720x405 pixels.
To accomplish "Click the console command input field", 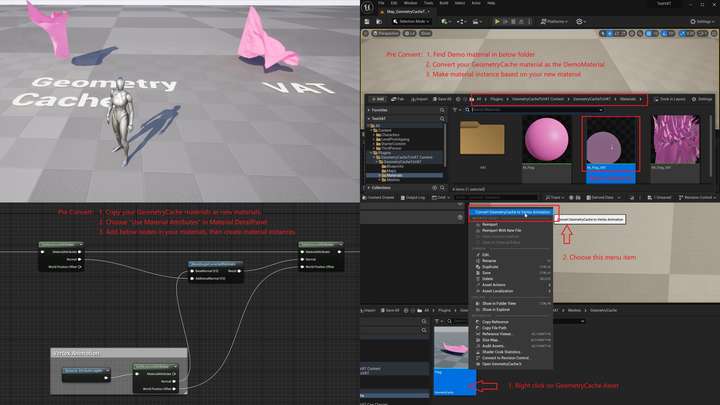I will [x=496, y=197].
